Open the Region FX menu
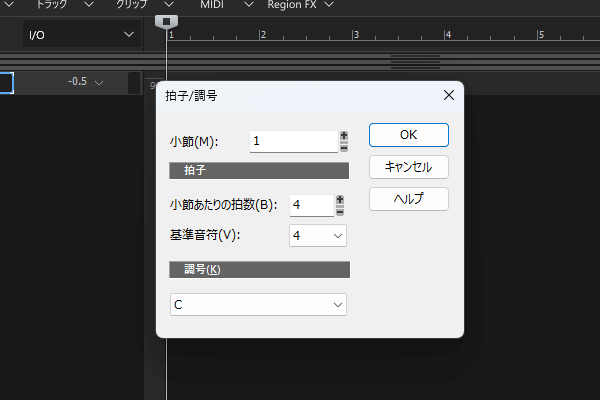Image resolution: width=600 pixels, height=400 pixels. [x=300, y=5]
